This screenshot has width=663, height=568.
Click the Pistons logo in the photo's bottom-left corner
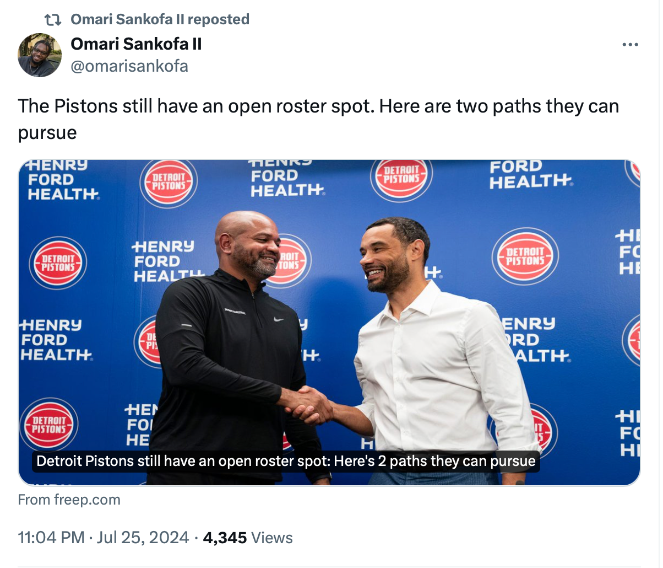click(49, 424)
